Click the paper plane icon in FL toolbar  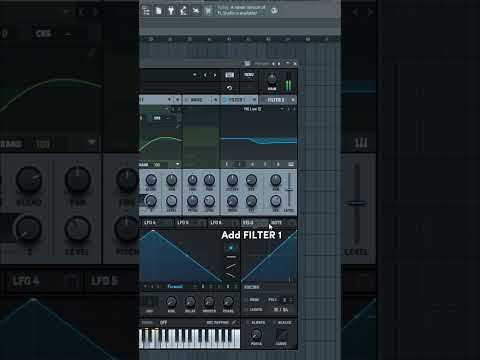point(196,11)
